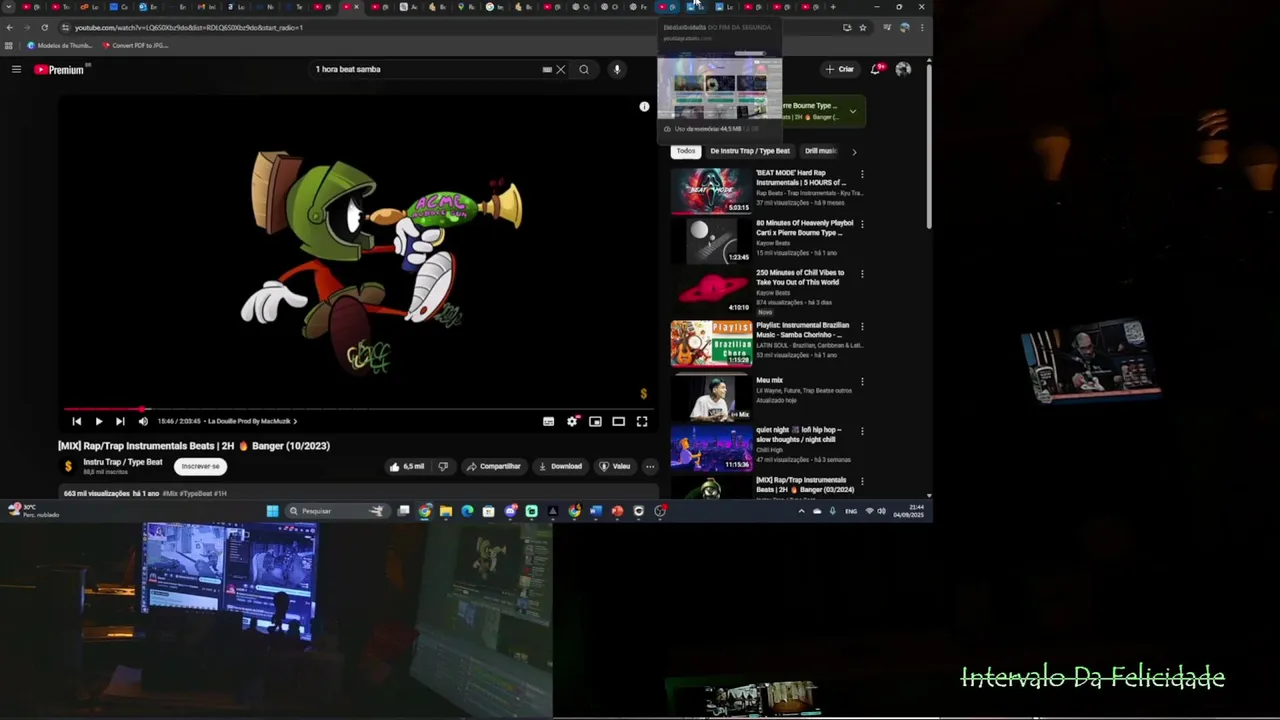
Task: Open more actions ellipsis under video
Action: pos(650,466)
